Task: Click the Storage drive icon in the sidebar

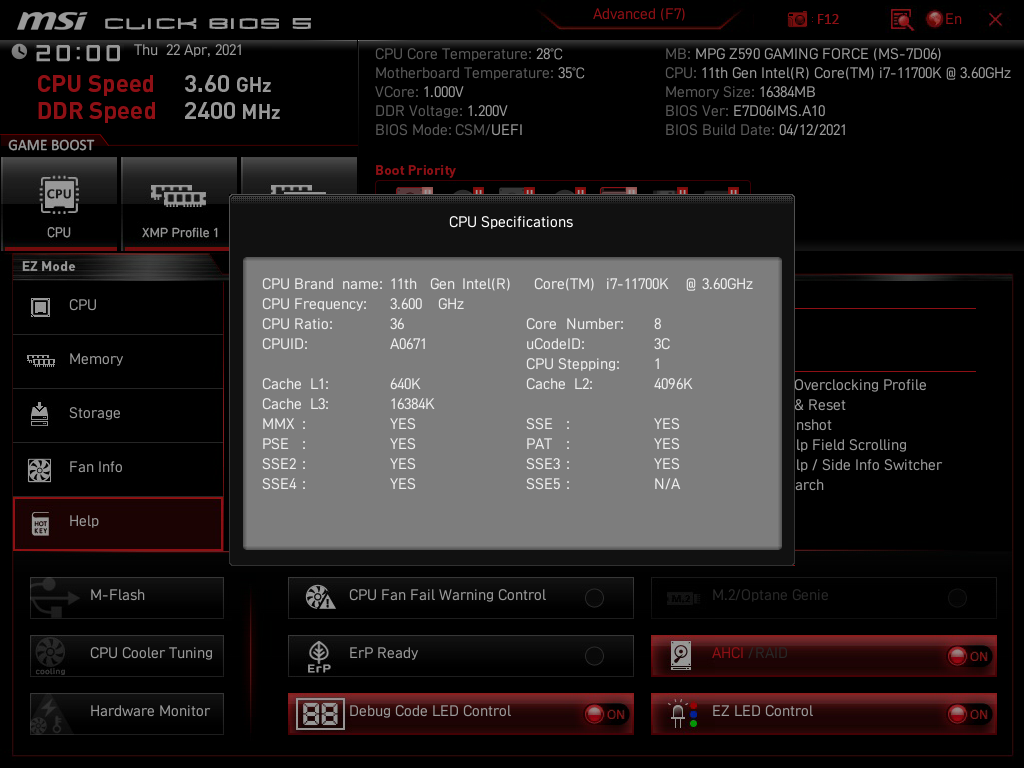Action: click(x=40, y=414)
